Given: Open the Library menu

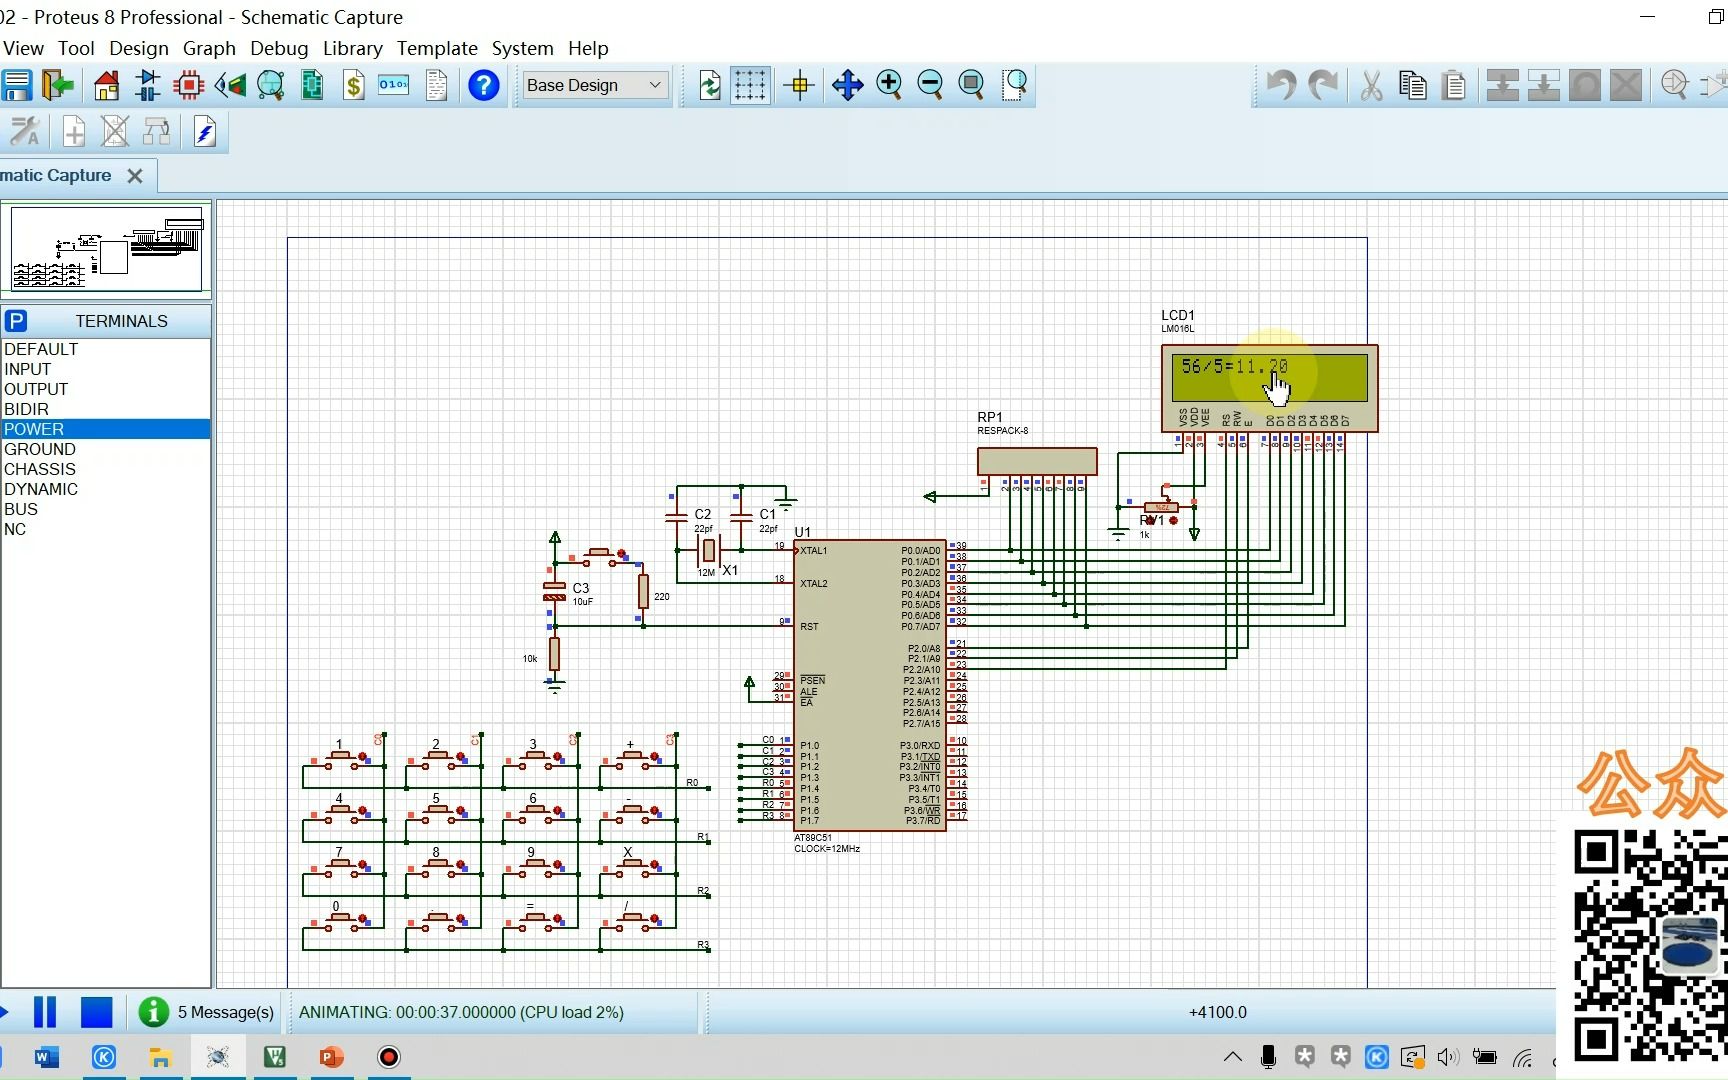Looking at the screenshot, I should tap(352, 48).
